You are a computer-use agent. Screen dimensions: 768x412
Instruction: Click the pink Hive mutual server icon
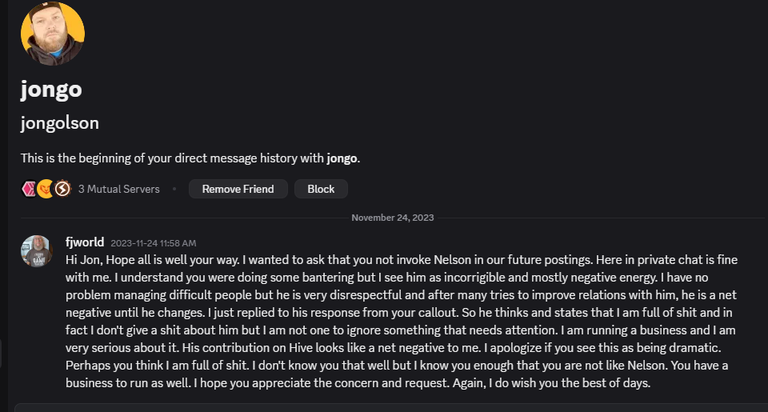29,189
